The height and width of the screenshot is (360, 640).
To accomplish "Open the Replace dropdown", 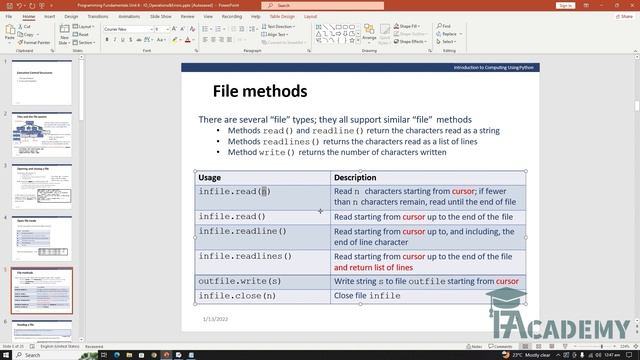I will 449,34.
